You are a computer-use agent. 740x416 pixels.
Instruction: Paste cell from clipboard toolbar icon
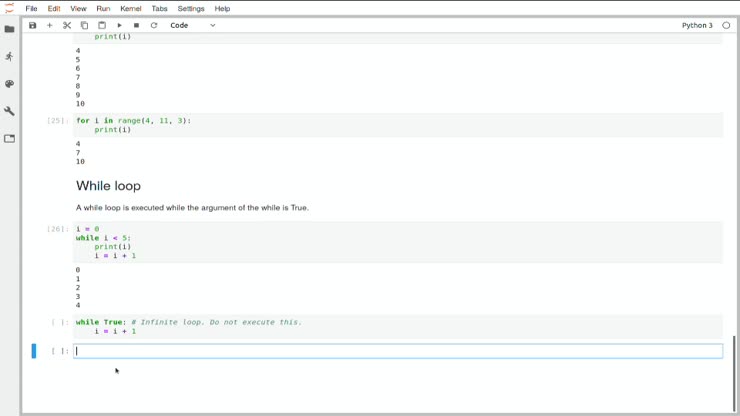tap(102, 25)
